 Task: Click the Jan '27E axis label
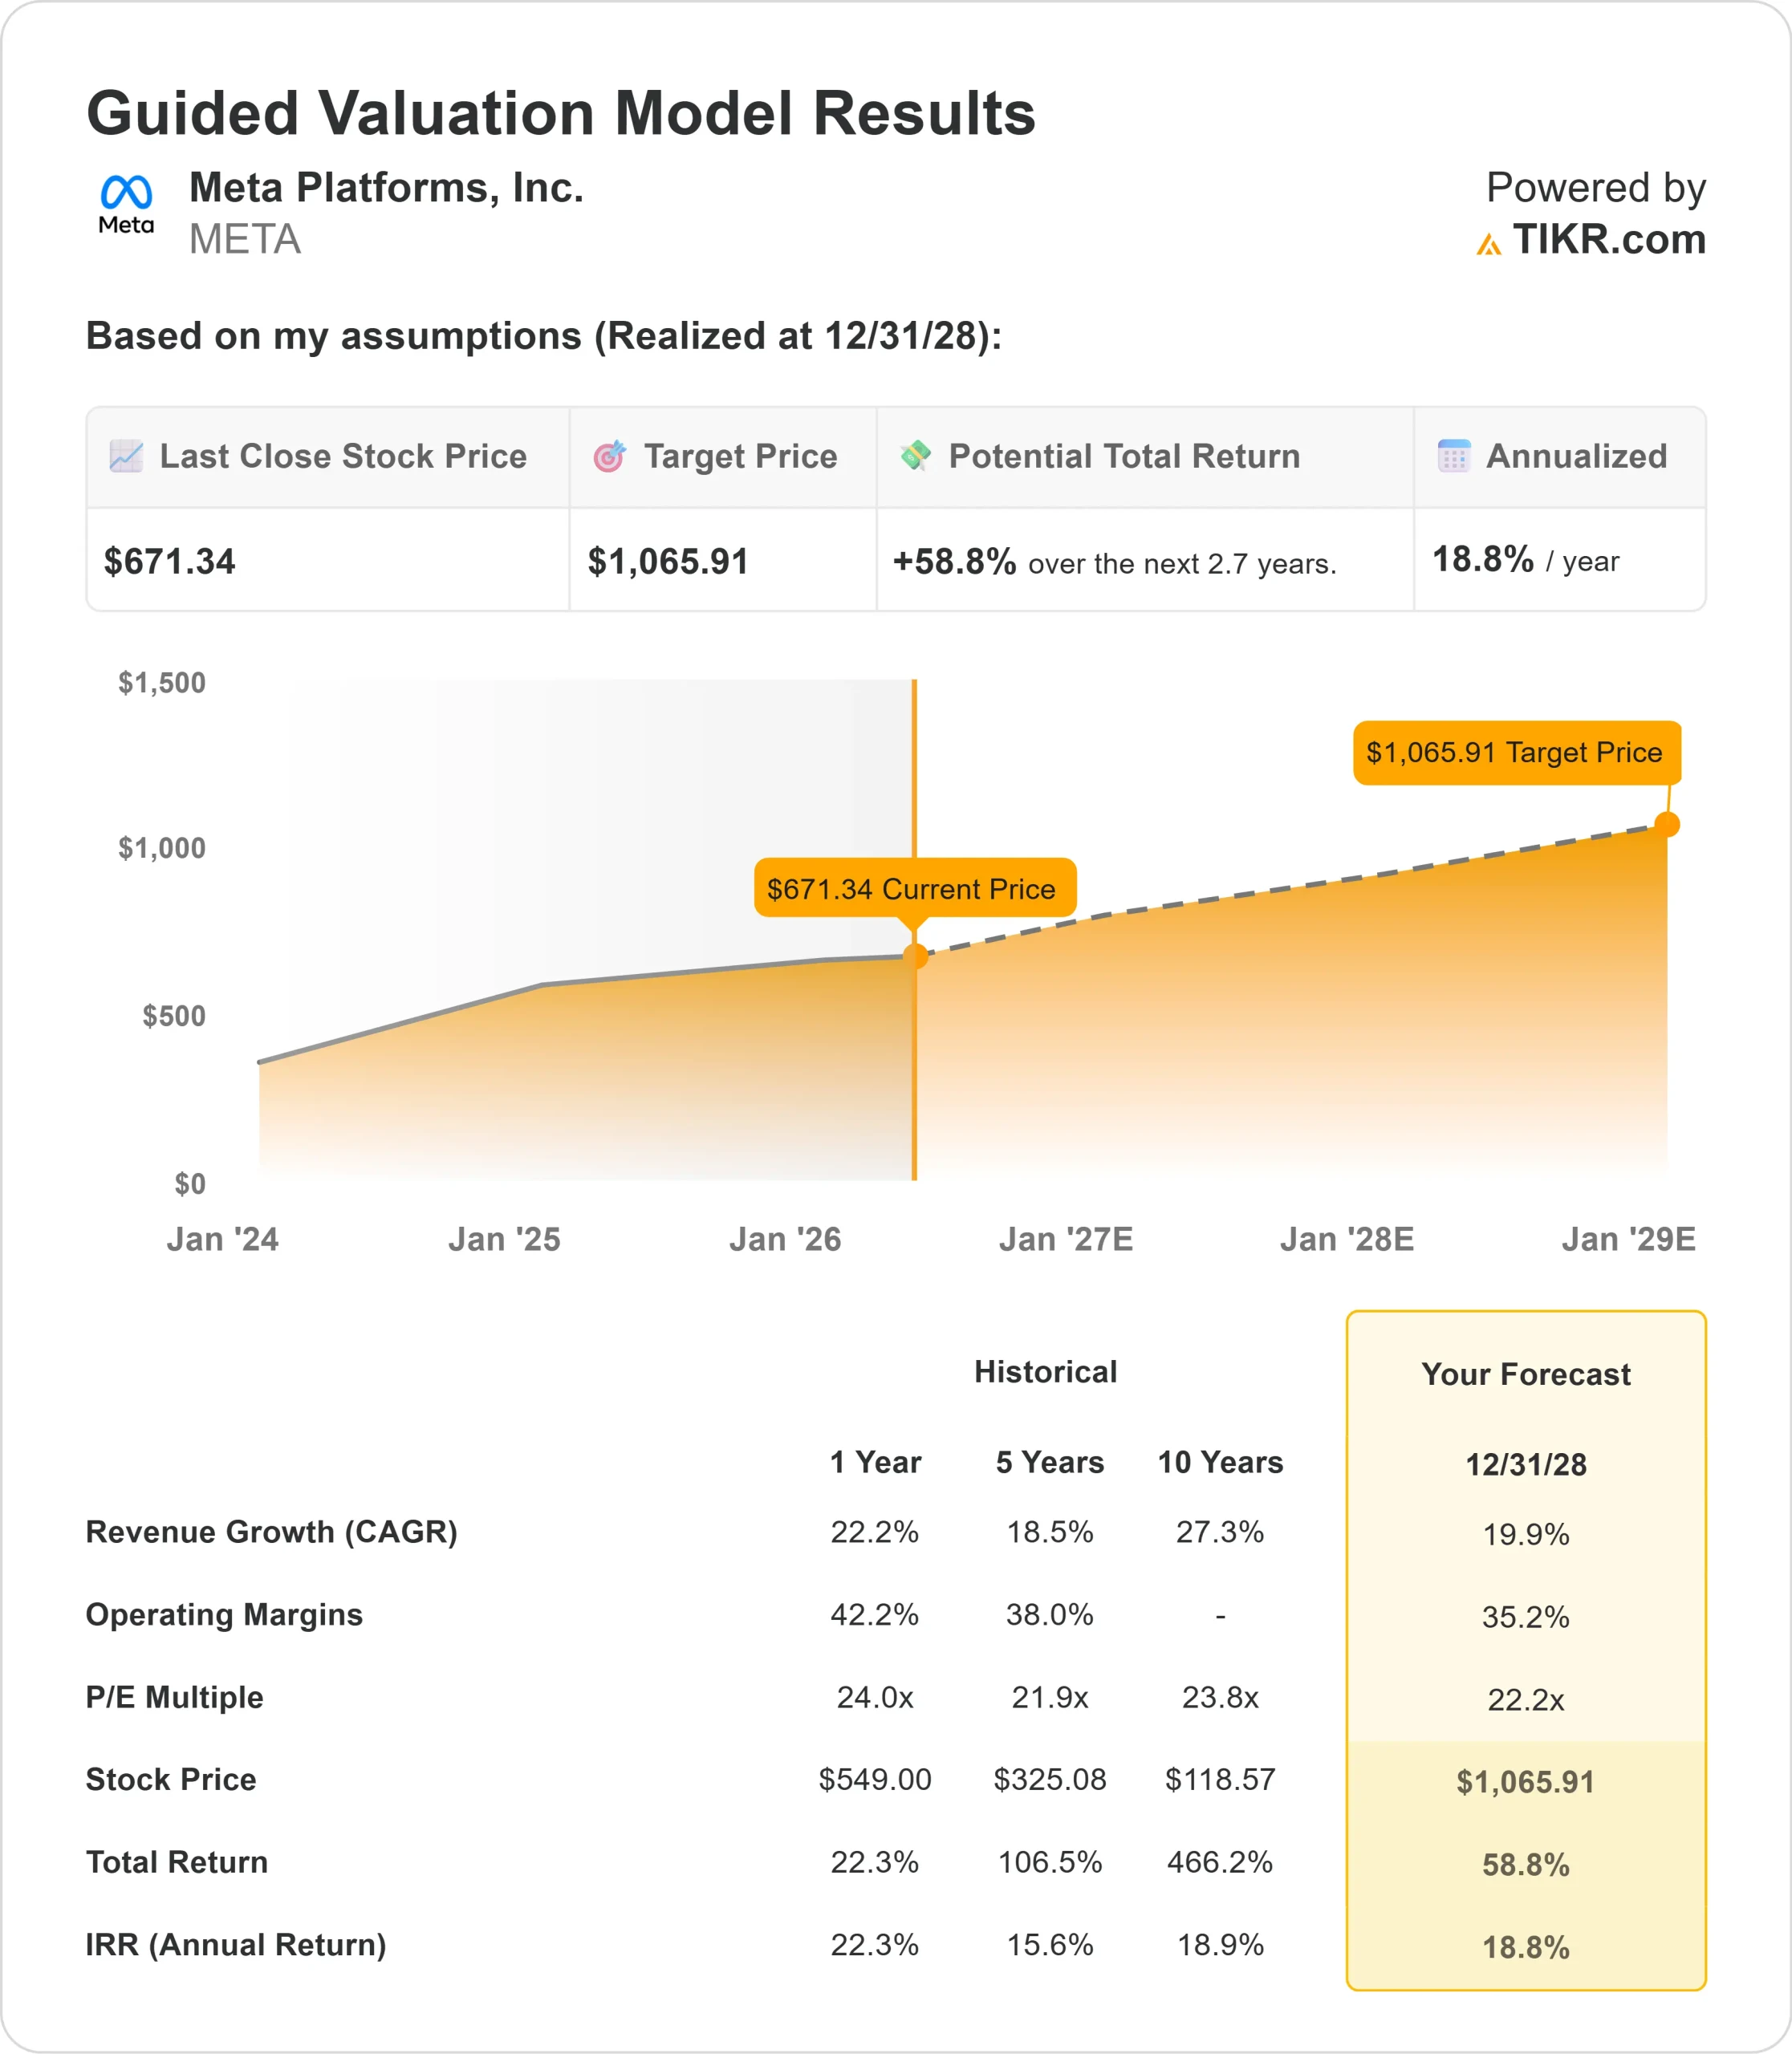click(x=1065, y=1239)
